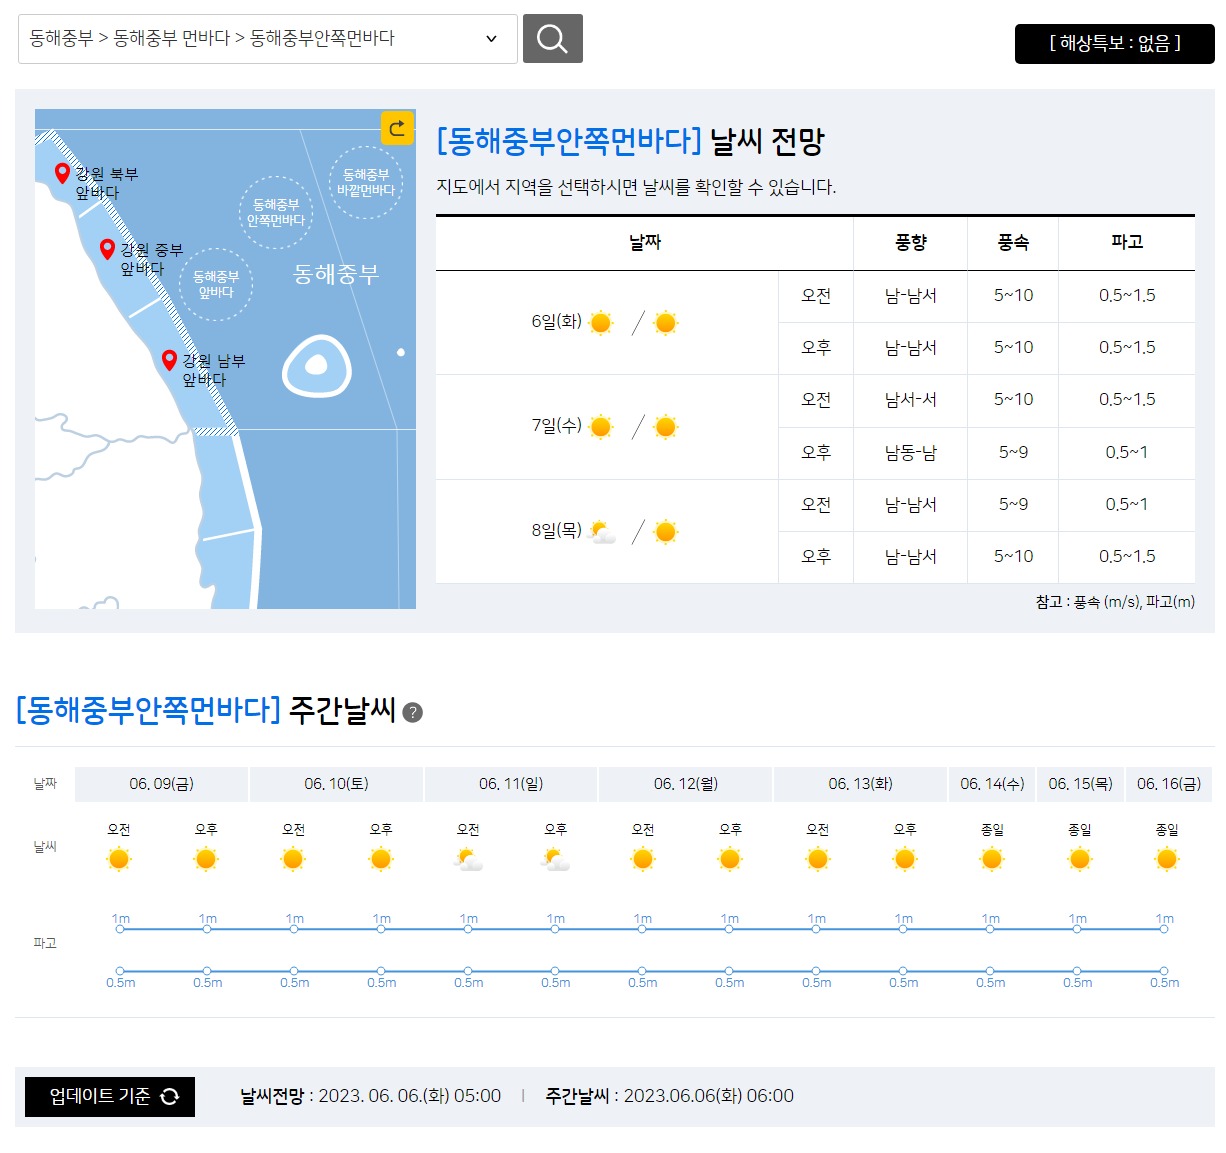Click the 7일(수) date label
The width and height of the screenshot is (1226, 1153).
pyautogui.click(x=557, y=426)
